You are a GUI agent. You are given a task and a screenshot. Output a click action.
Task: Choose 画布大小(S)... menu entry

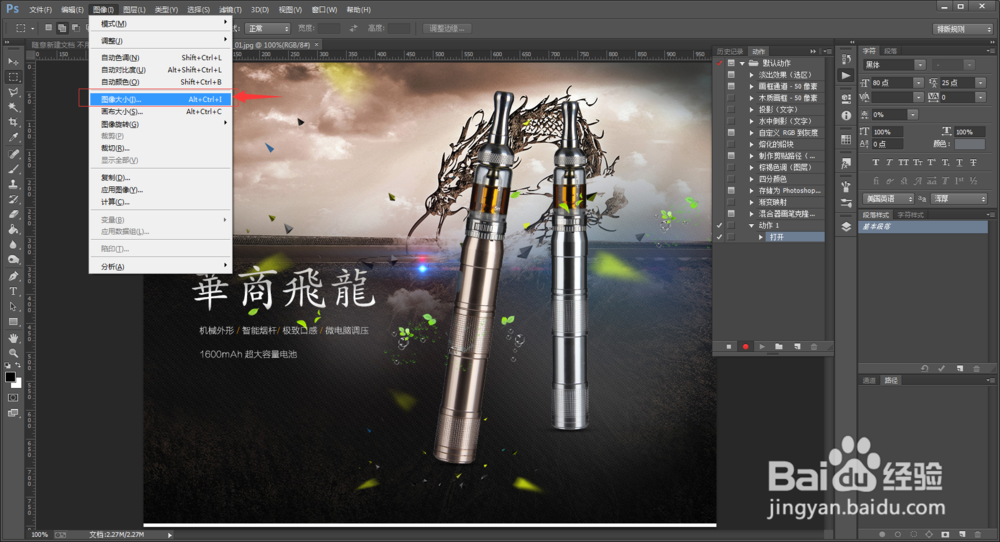click(x=160, y=112)
